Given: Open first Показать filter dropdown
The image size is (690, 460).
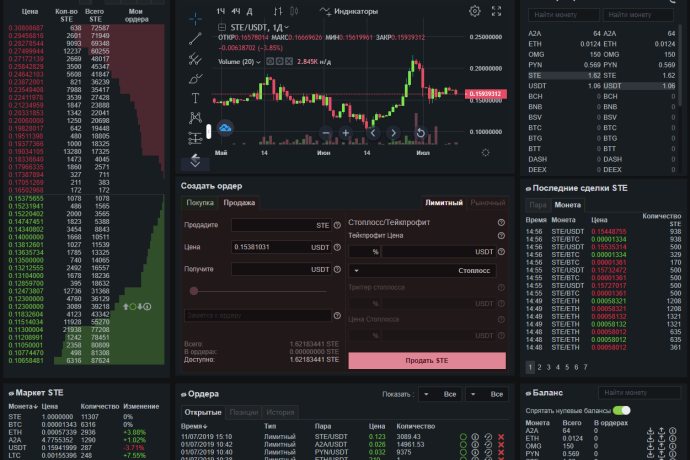Looking at the screenshot, I should 440,394.
